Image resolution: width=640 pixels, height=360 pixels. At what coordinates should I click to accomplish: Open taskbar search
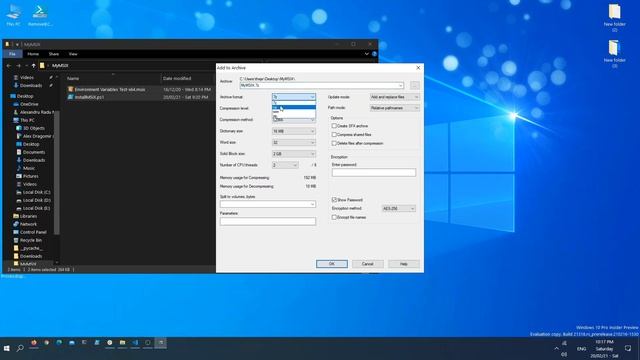pos(20,348)
